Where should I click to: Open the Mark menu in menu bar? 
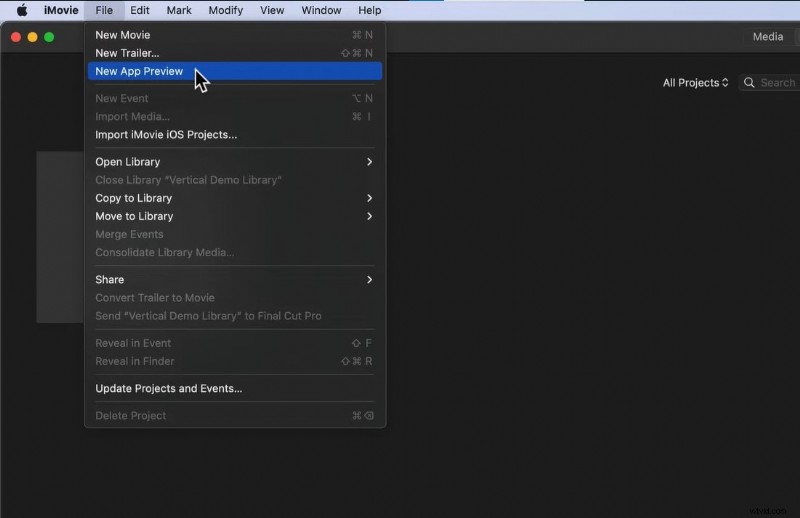point(179,10)
